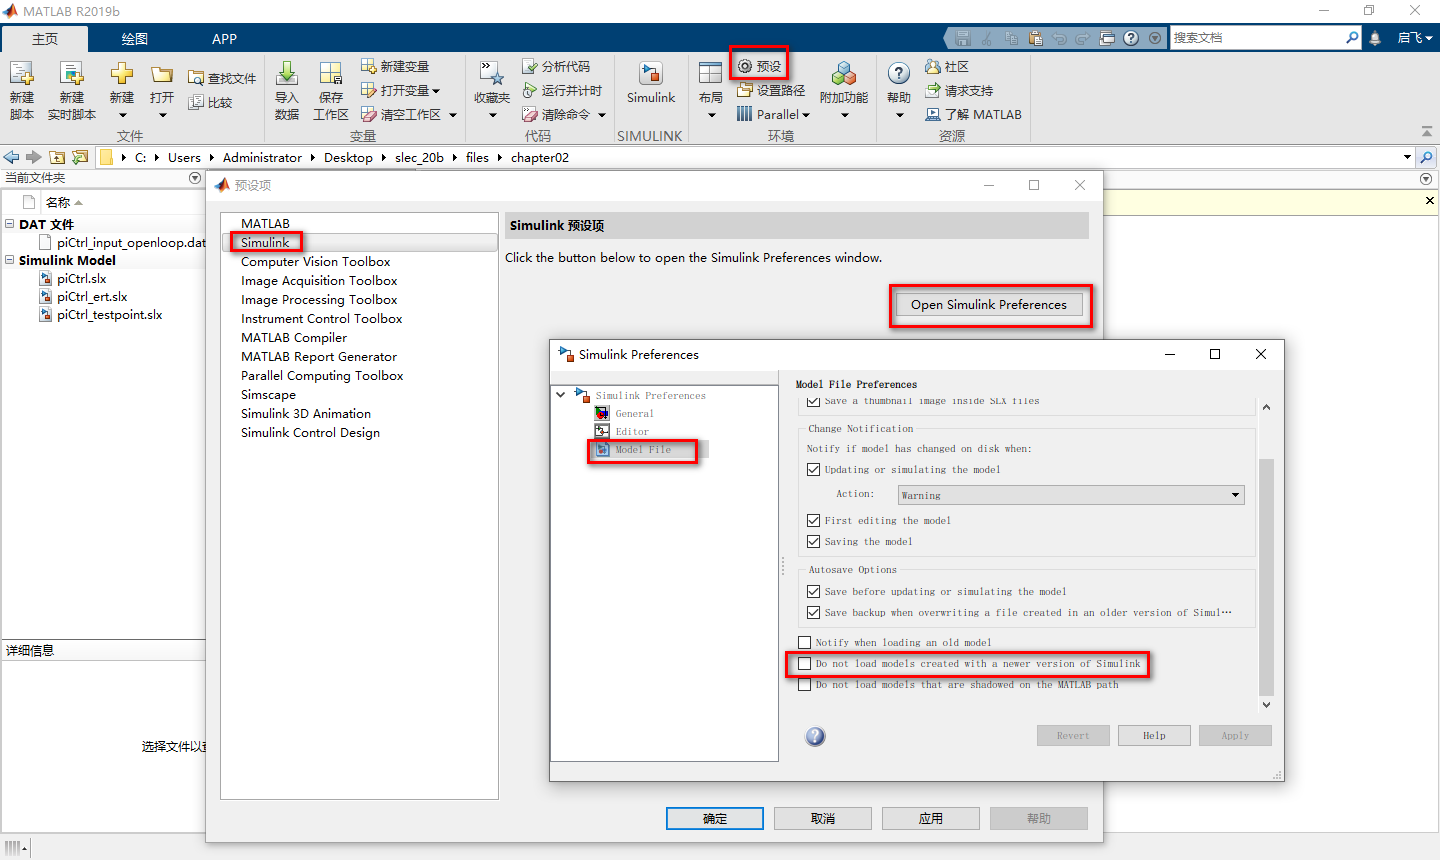This screenshot has width=1440, height=860.
Task: Expand the 打开变量 dropdown arrow
Action: pos(436,91)
